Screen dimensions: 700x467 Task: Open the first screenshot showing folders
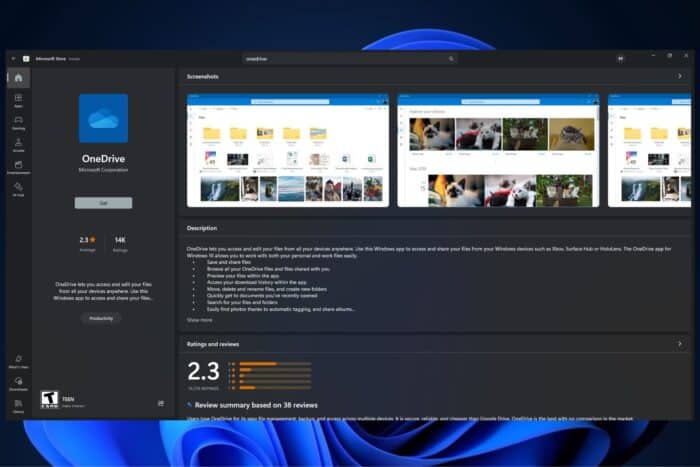(288, 150)
